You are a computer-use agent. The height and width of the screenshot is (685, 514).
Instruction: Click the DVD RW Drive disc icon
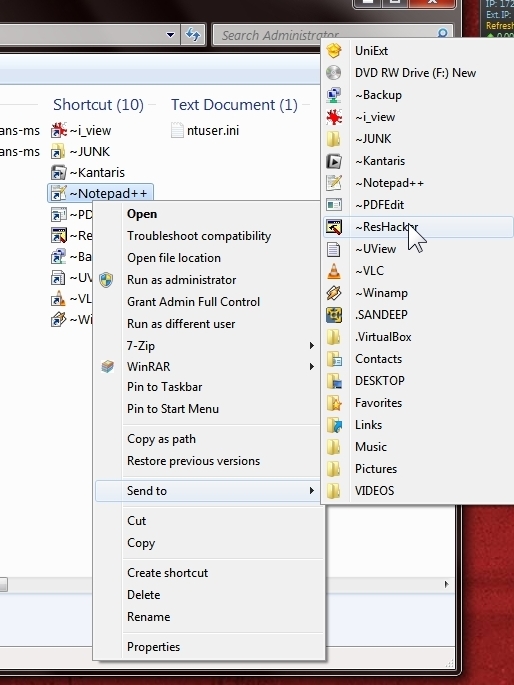[334, 73]
